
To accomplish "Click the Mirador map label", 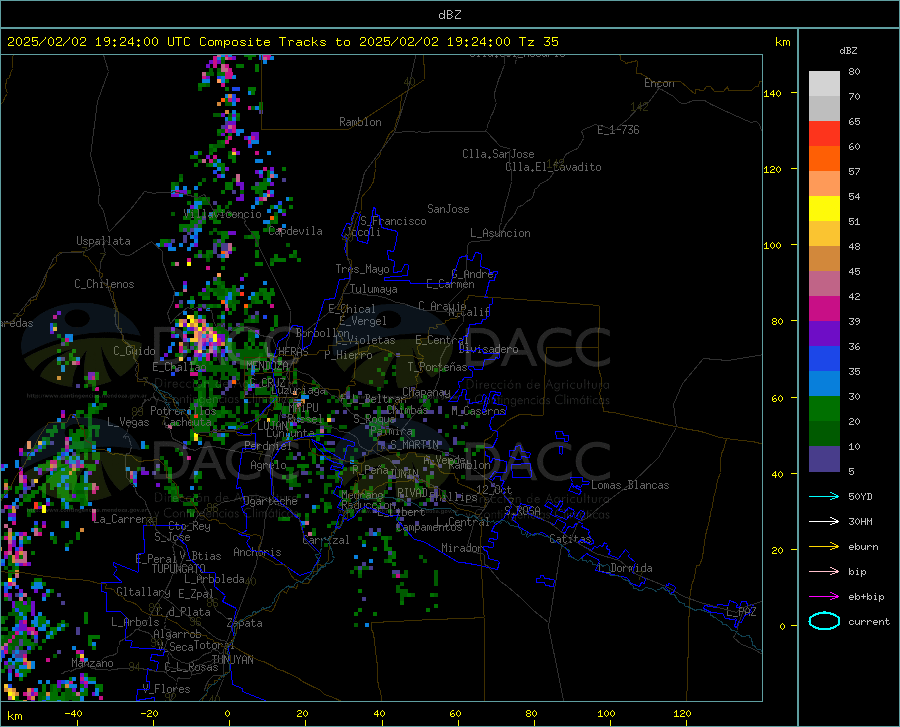I will click(462, 548).
